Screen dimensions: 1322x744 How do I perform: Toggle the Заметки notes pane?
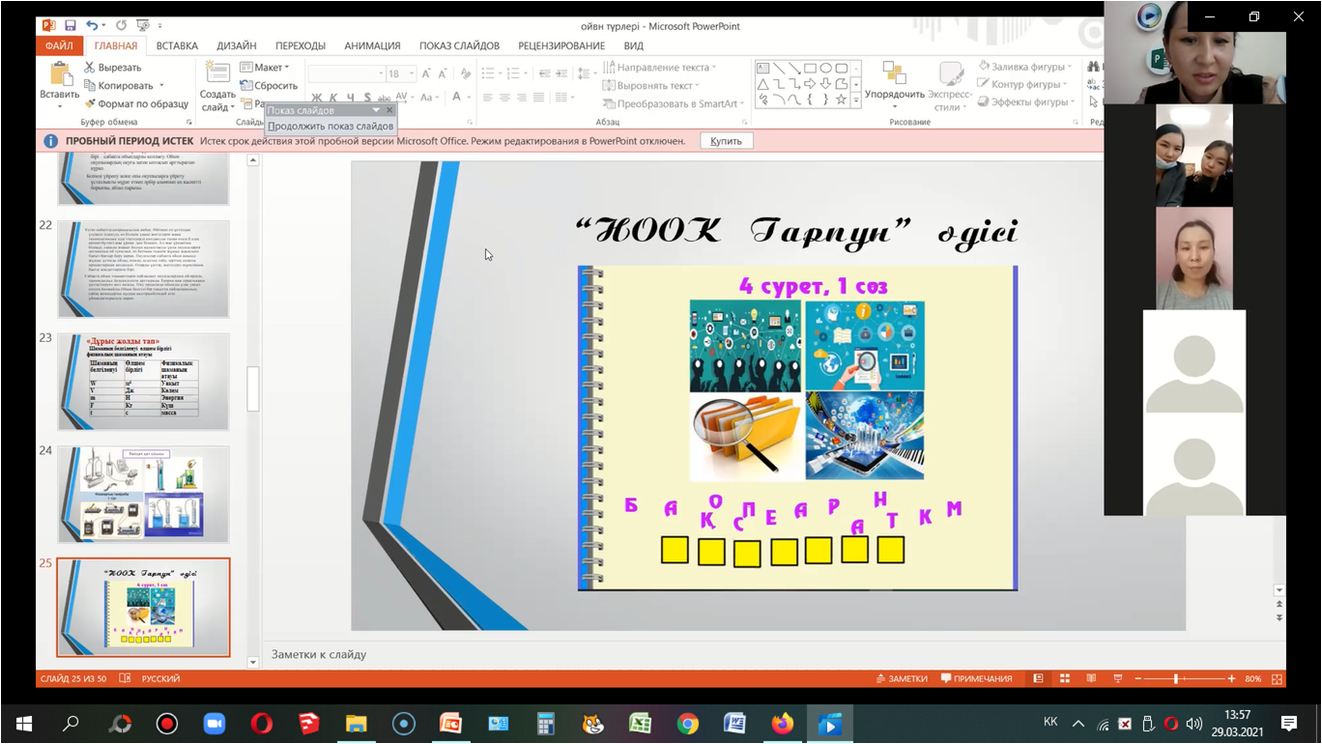click(901, 679)
